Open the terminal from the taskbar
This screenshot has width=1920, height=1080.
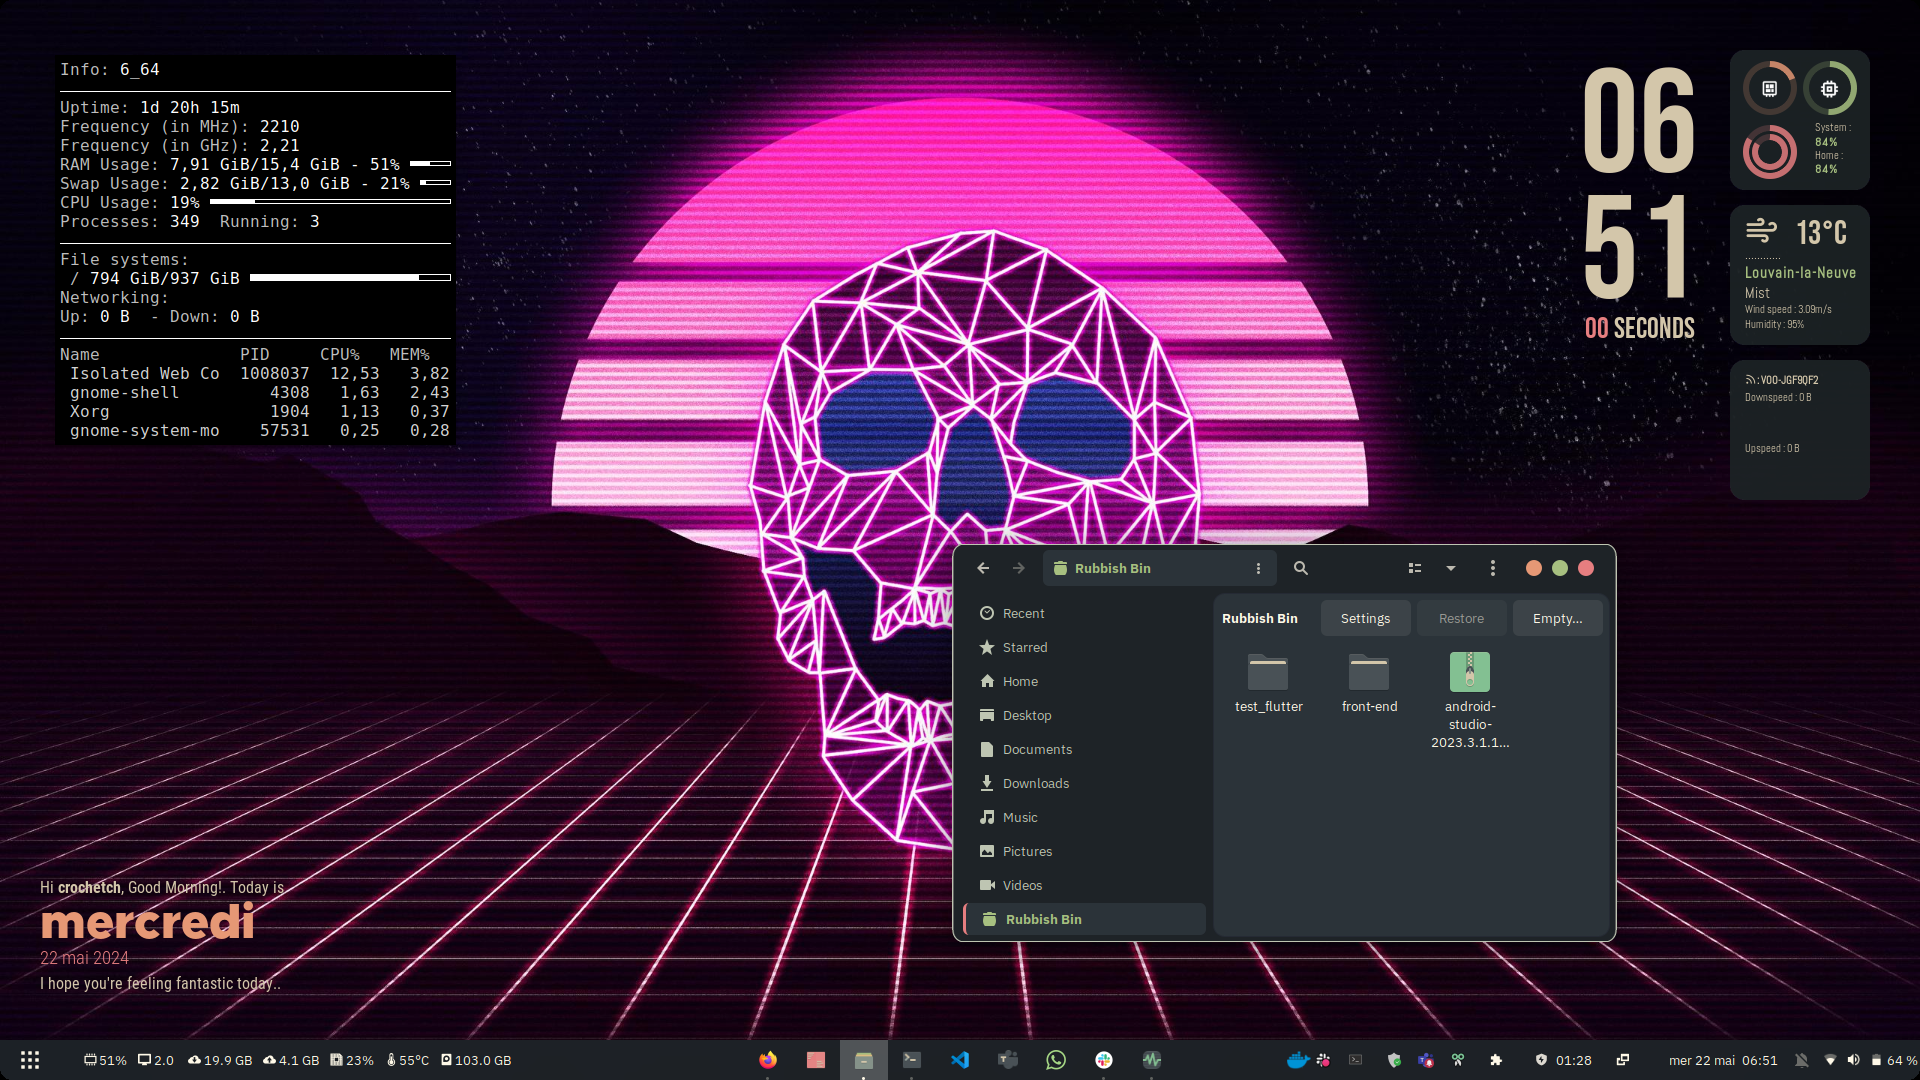click(x=912, y=1060)
